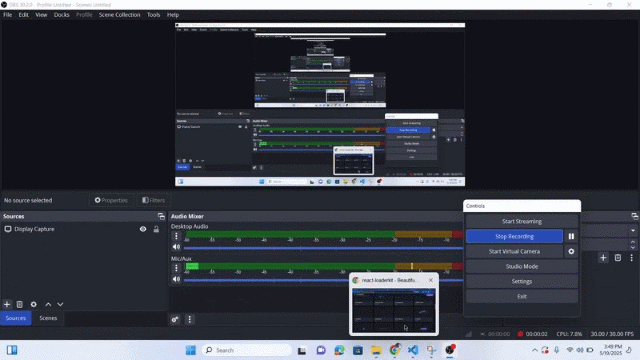Switch to the Scenes tab
The width and height of the screenshot is (640, 360).
[x=48, y=318]
